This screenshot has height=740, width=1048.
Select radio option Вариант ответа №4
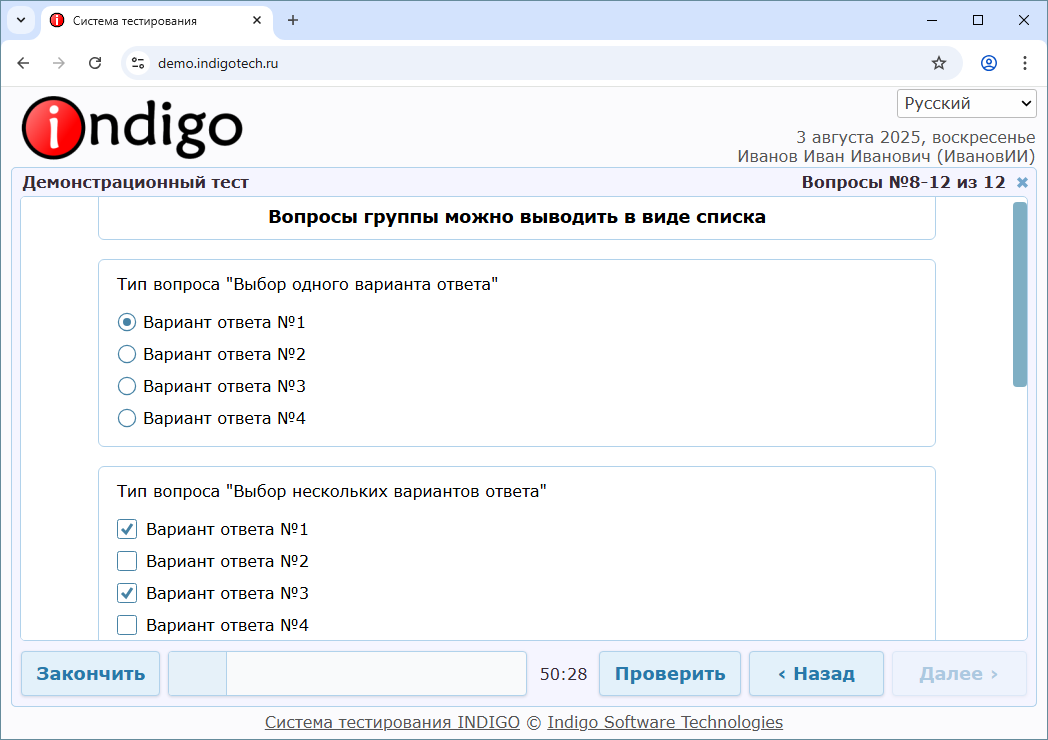tap(126, 418)
